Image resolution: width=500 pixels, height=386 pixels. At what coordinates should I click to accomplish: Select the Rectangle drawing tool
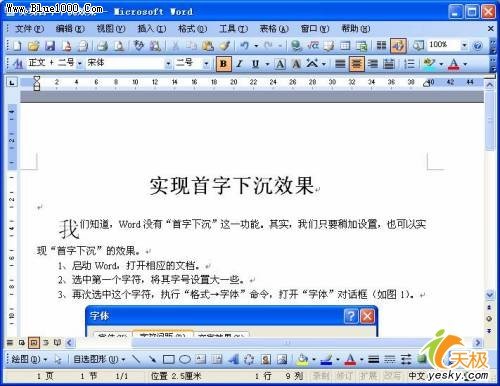[169, 359]
